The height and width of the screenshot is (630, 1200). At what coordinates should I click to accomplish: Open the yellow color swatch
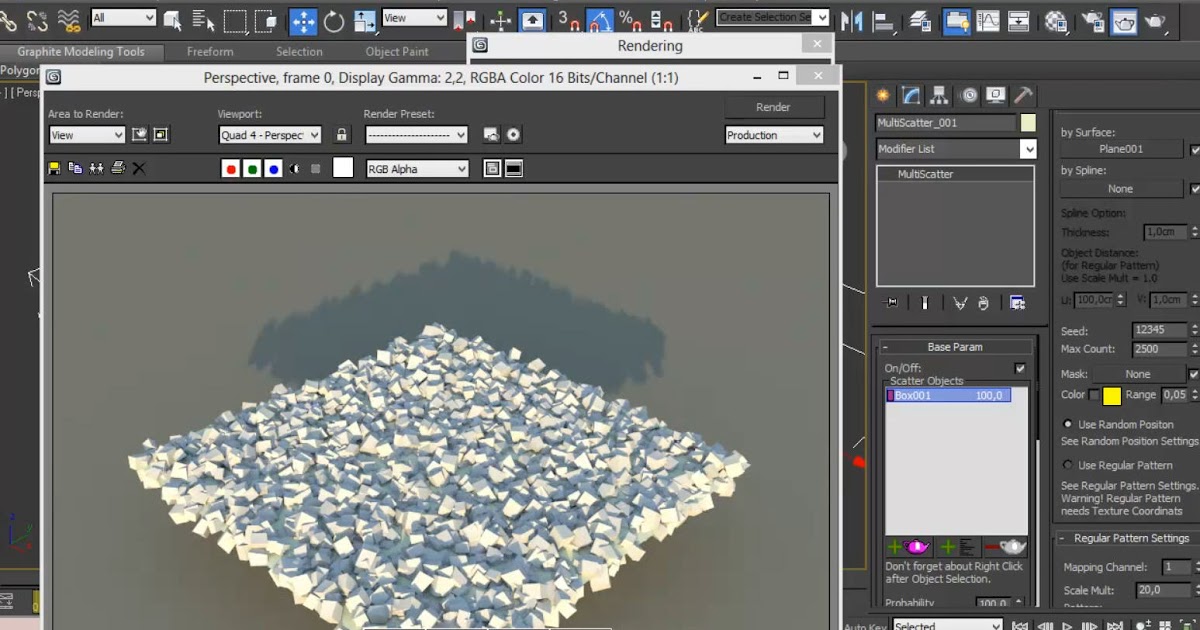coord(1112,396)
